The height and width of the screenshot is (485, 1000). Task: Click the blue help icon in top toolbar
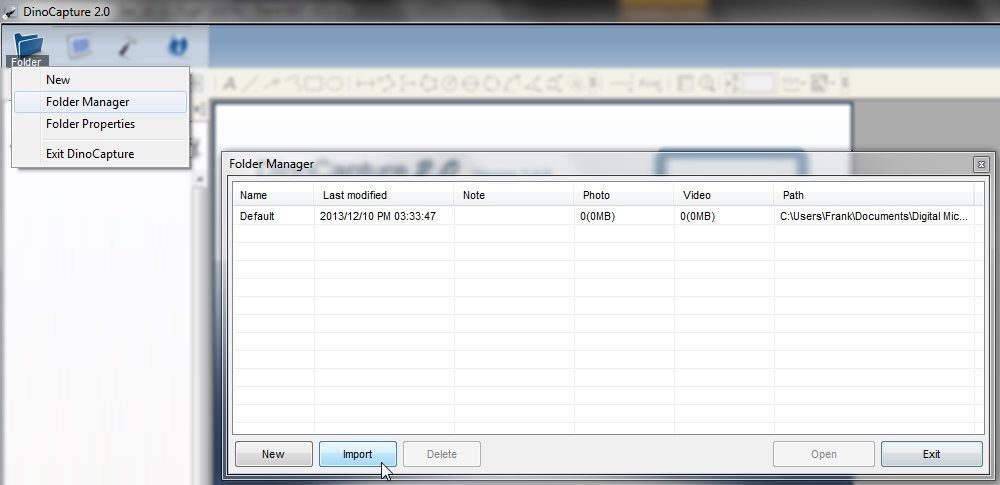tap(178, 46)
